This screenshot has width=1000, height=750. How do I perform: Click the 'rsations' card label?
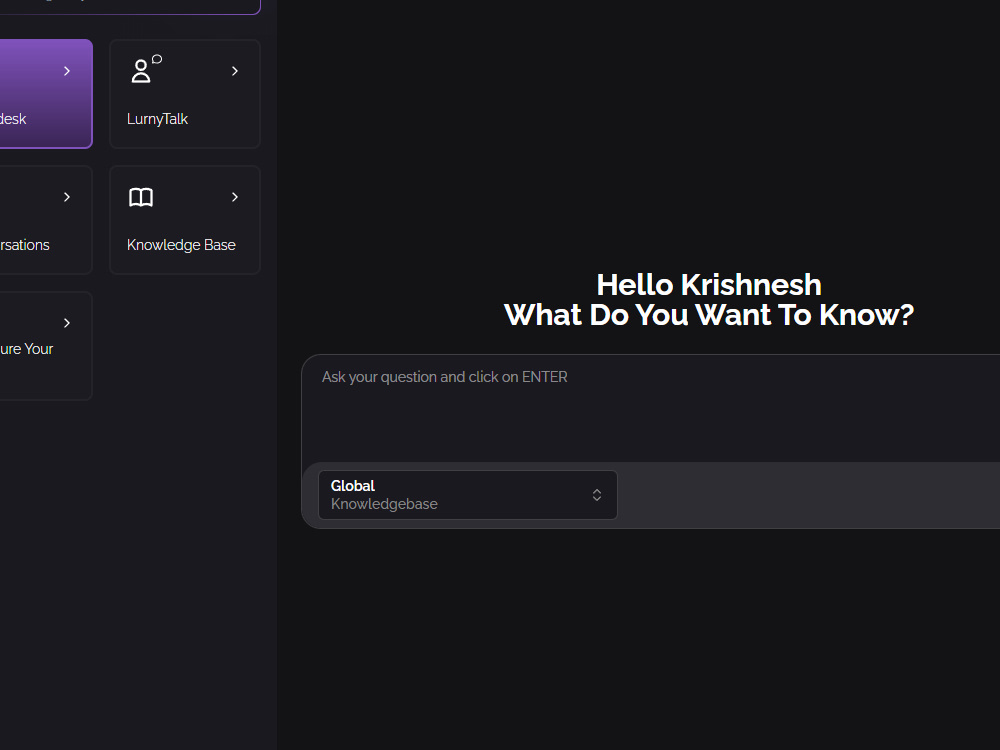pos(24,246)
